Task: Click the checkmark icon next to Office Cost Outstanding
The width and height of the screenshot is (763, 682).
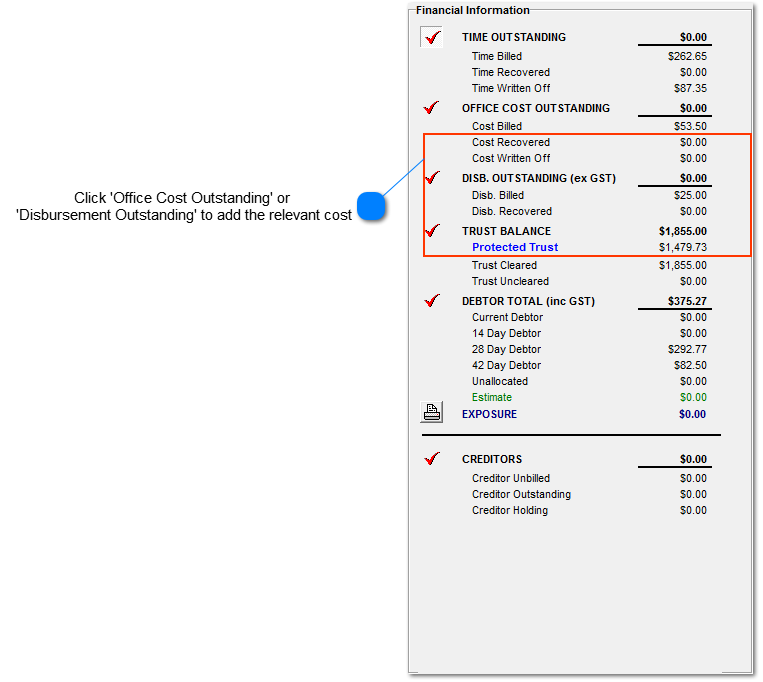Action: (x=432, y=107)
